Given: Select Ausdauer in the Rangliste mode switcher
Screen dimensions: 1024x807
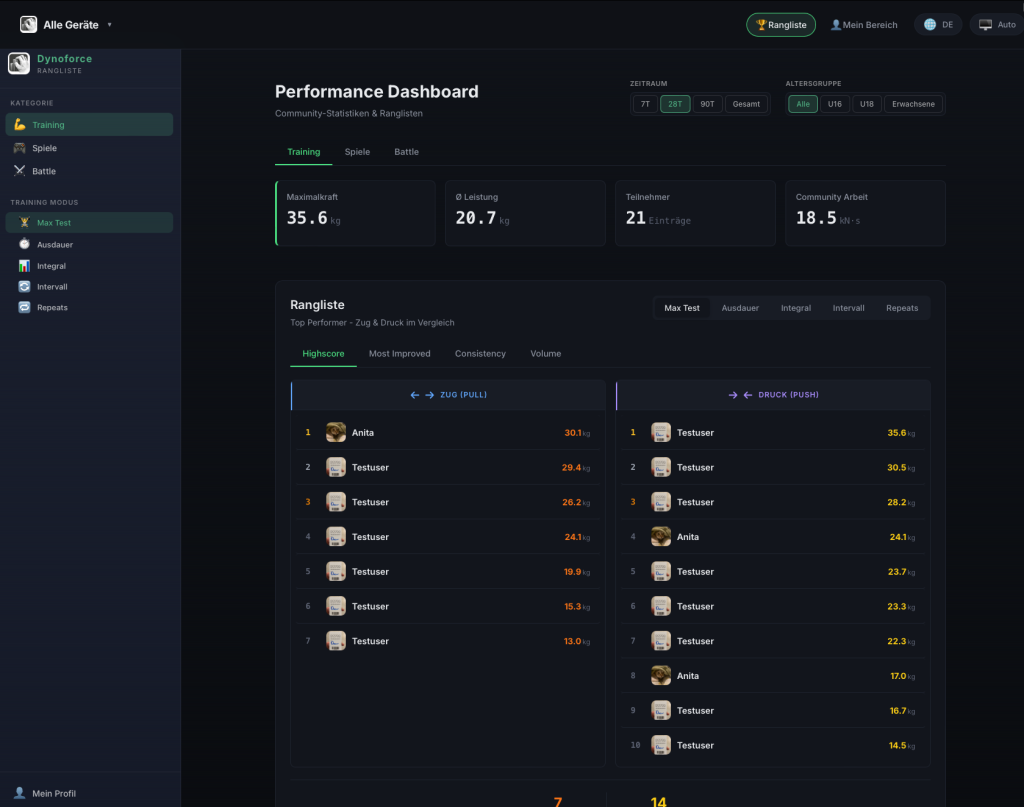Looking at the screenshot, I should [740, 308].
